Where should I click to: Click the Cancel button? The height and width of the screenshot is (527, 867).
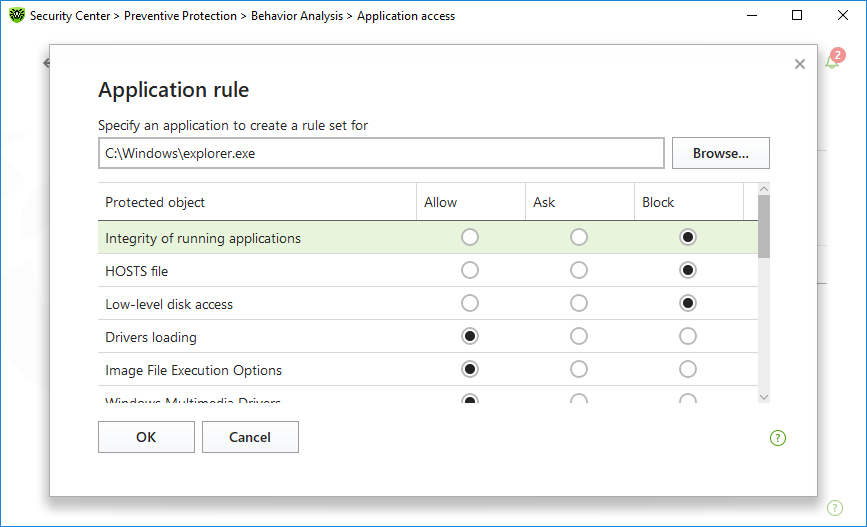point(250,437)
